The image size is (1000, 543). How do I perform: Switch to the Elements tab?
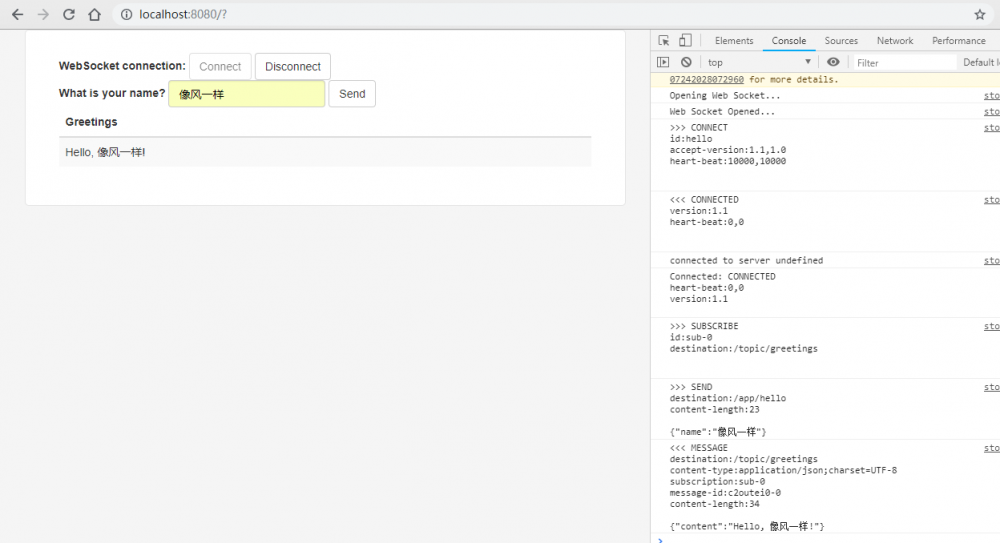(734, 41)
